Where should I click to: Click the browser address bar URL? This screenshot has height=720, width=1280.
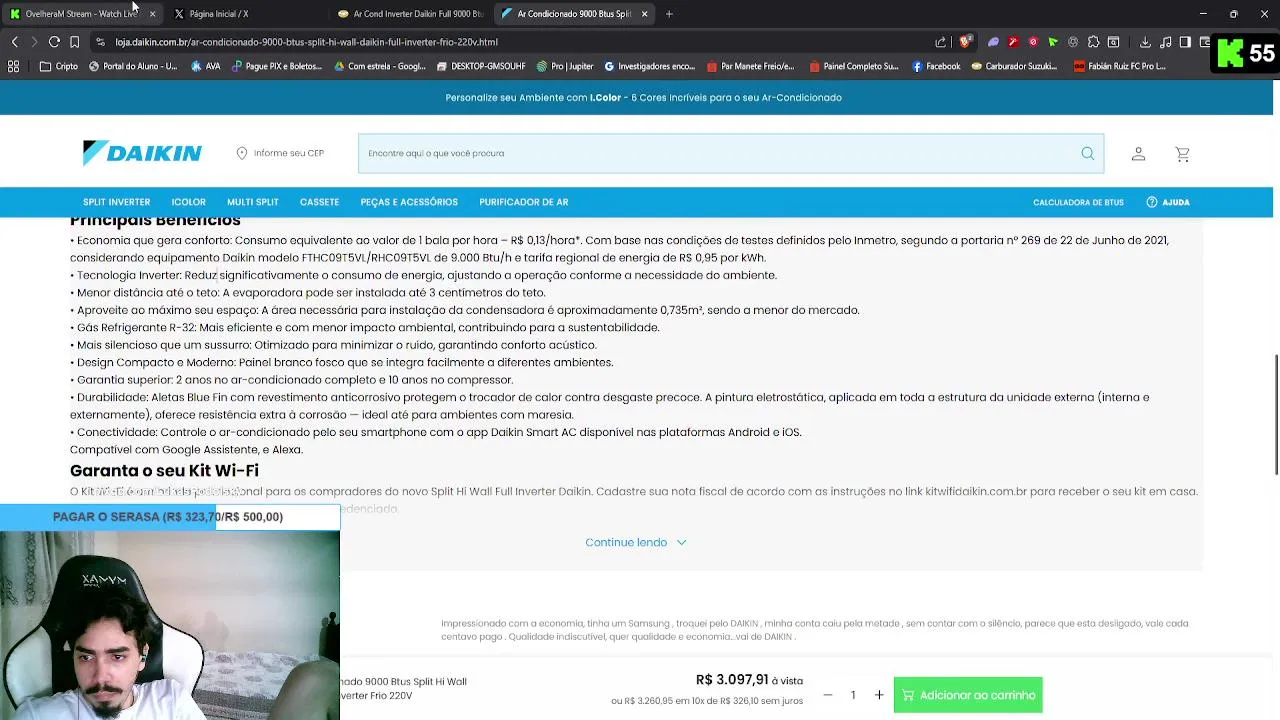coord(306,42)
